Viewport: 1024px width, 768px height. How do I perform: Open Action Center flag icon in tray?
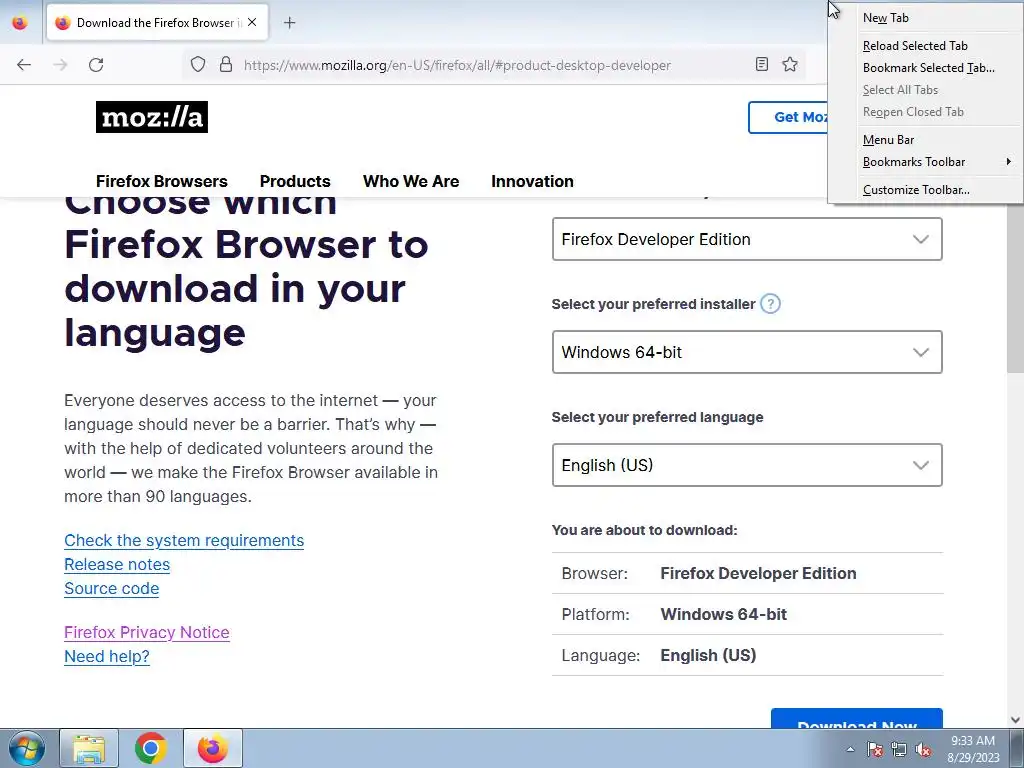tap(874, 749)
